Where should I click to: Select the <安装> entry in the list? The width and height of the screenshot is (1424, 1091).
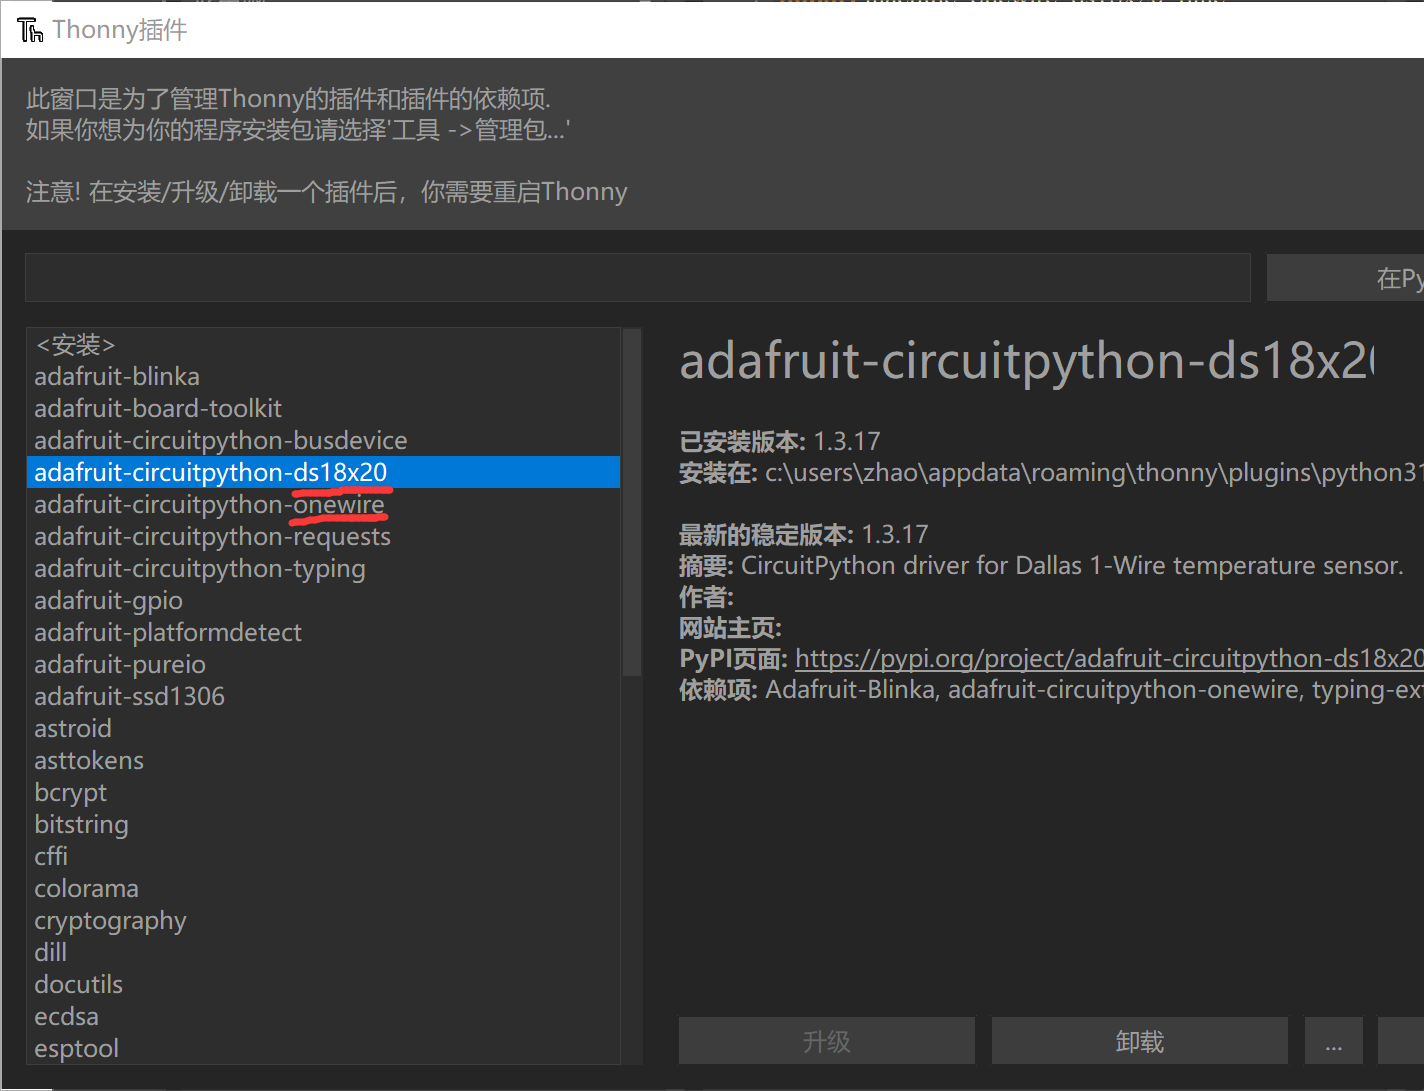point(324,345)
